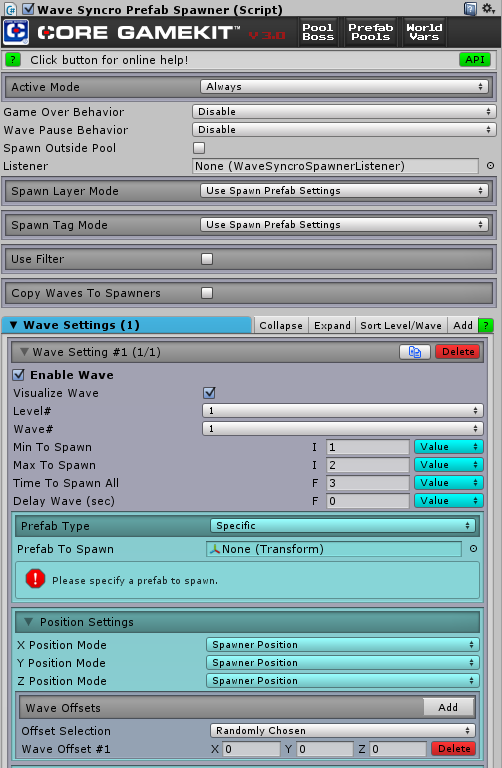The width and height of the screenshot is (502, 768).
Task: Click 'Click button for online help!' text
Action: (x=109, y=60)
